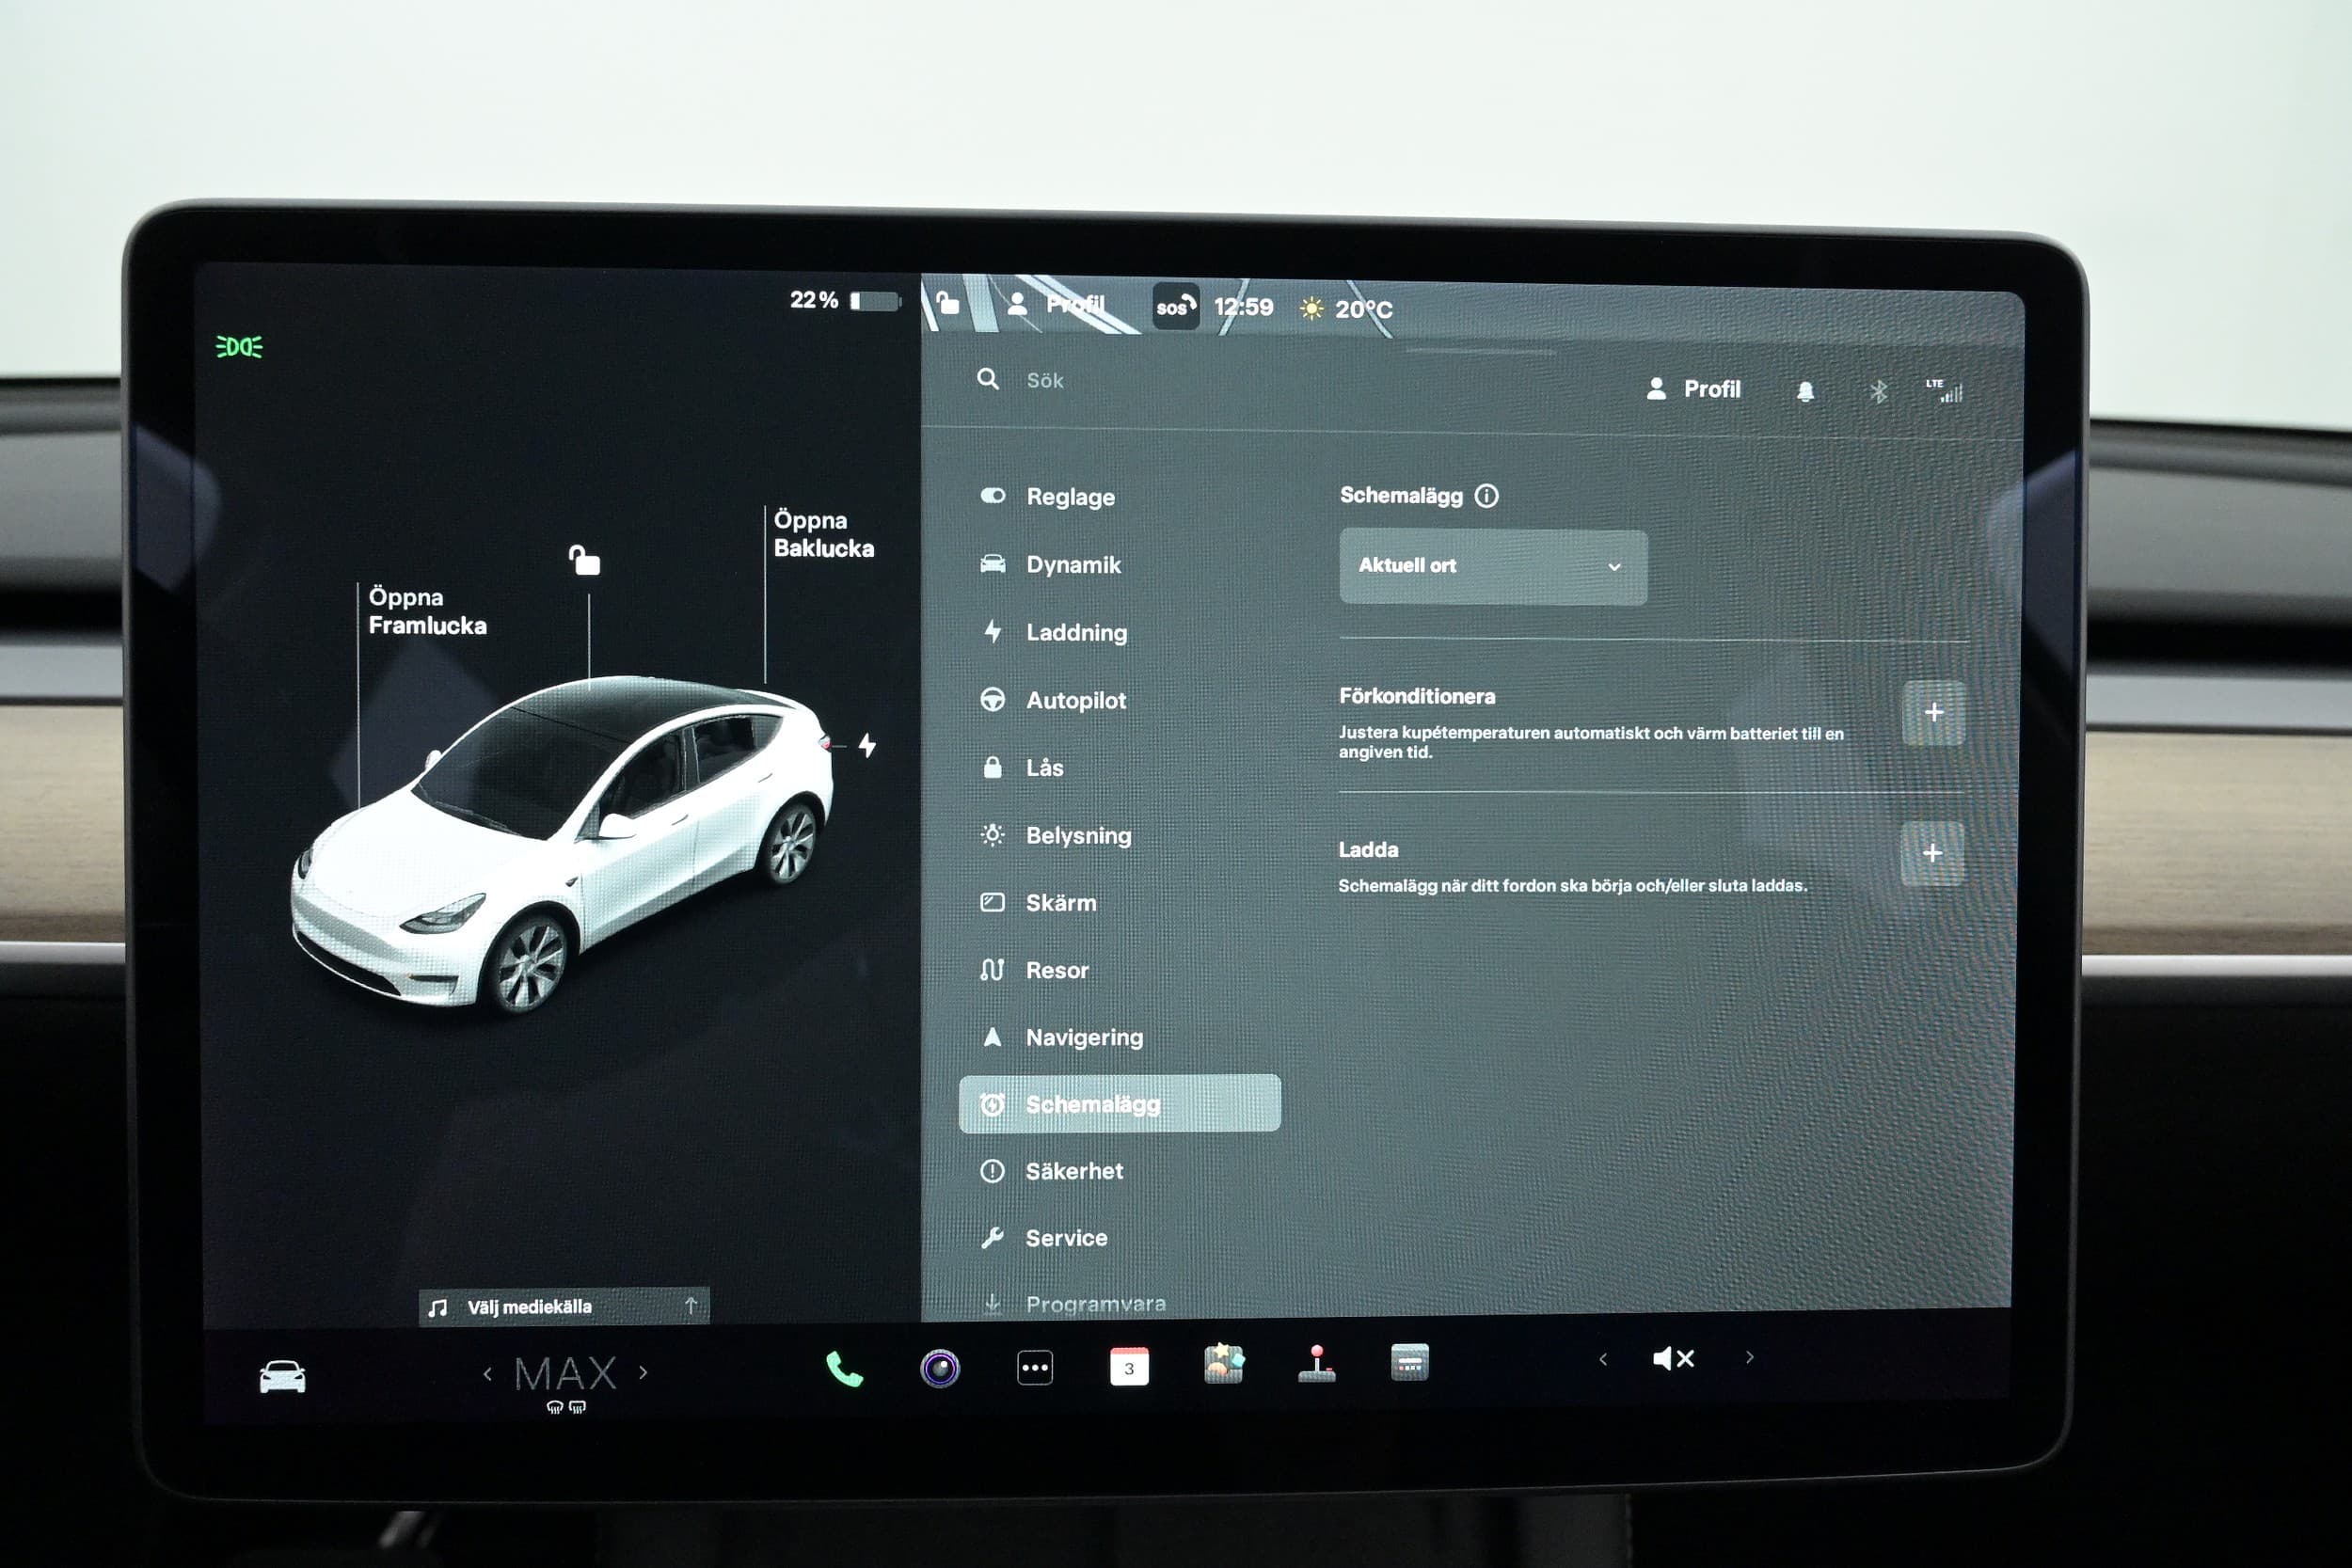Tap the LTE signal strength icon
Screen dimensions: 2352x1568
1944,391
